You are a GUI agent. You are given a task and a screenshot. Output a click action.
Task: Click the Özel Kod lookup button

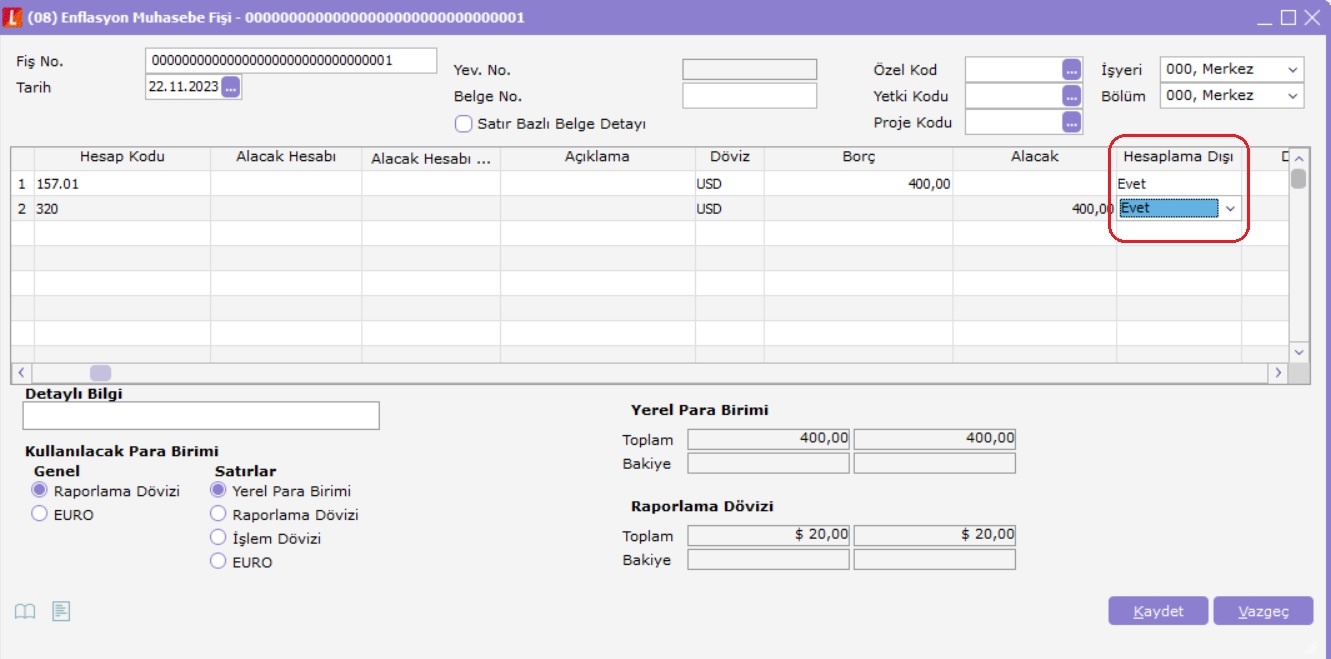(x=1072, y=70)
